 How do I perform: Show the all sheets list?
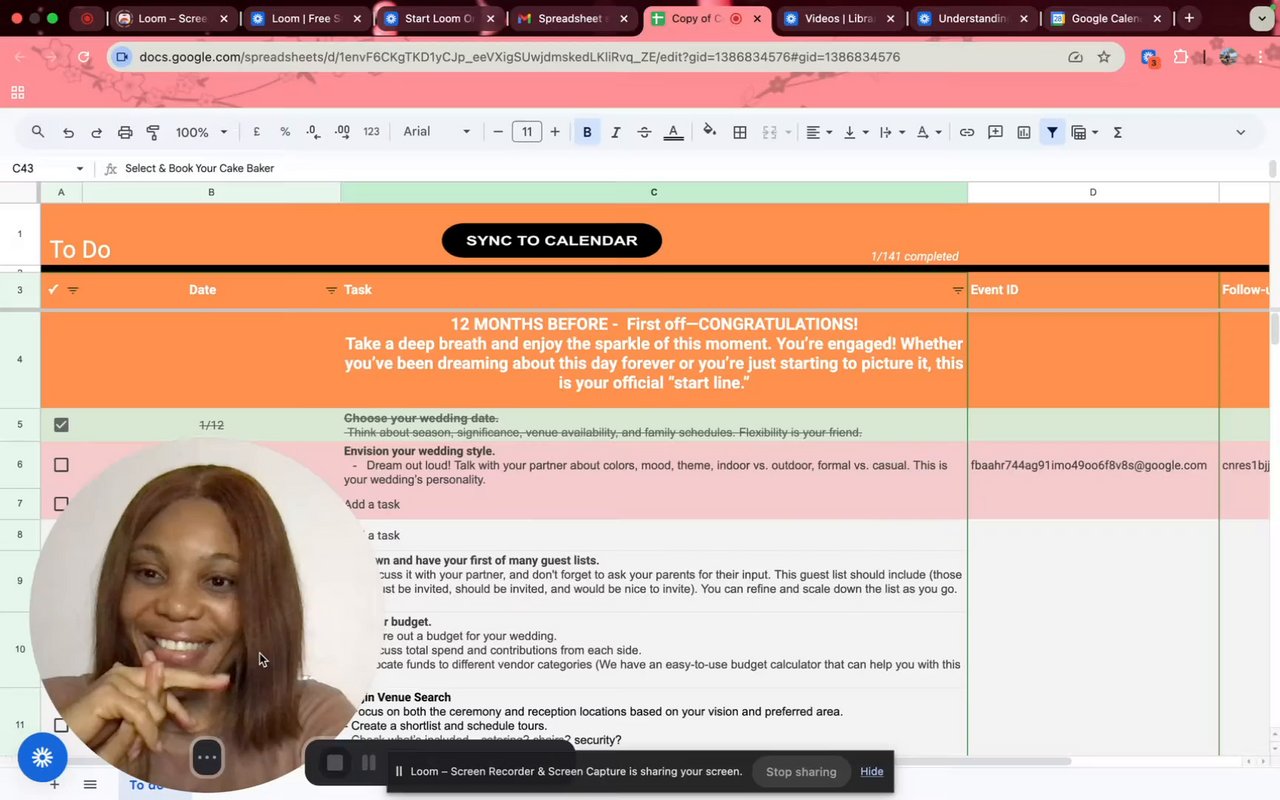coord(90,784)
